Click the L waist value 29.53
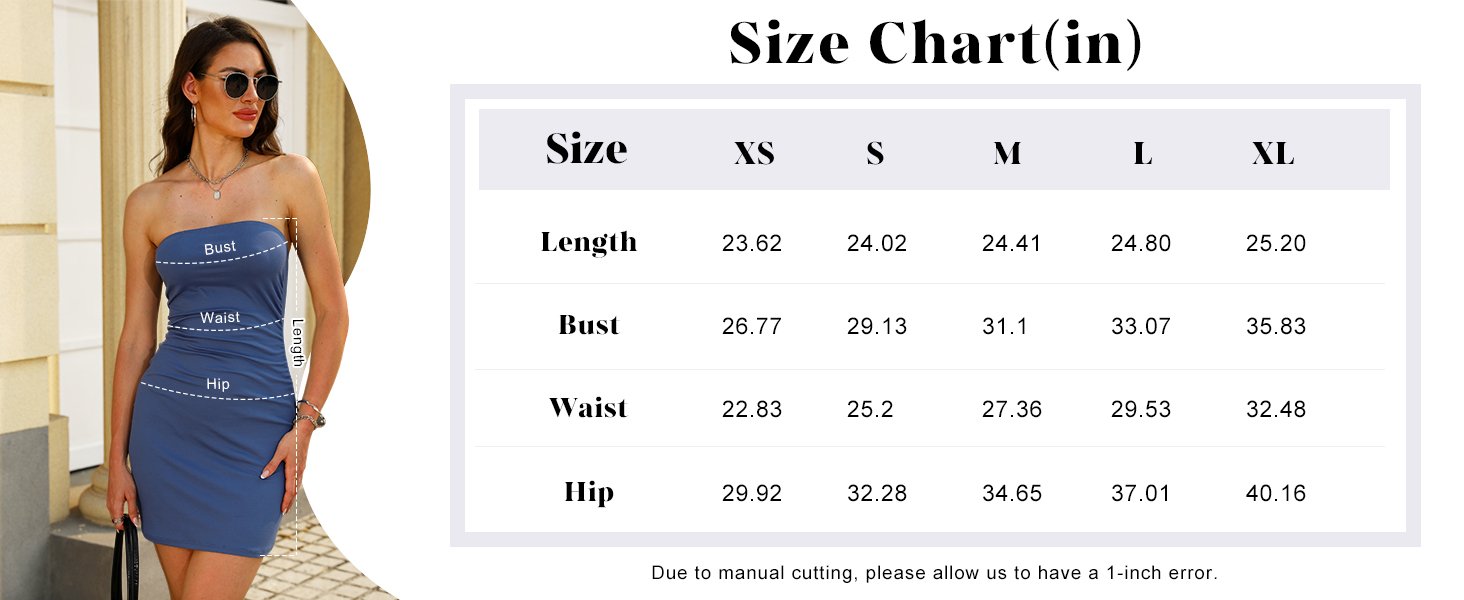 [x=1141, y=409]
